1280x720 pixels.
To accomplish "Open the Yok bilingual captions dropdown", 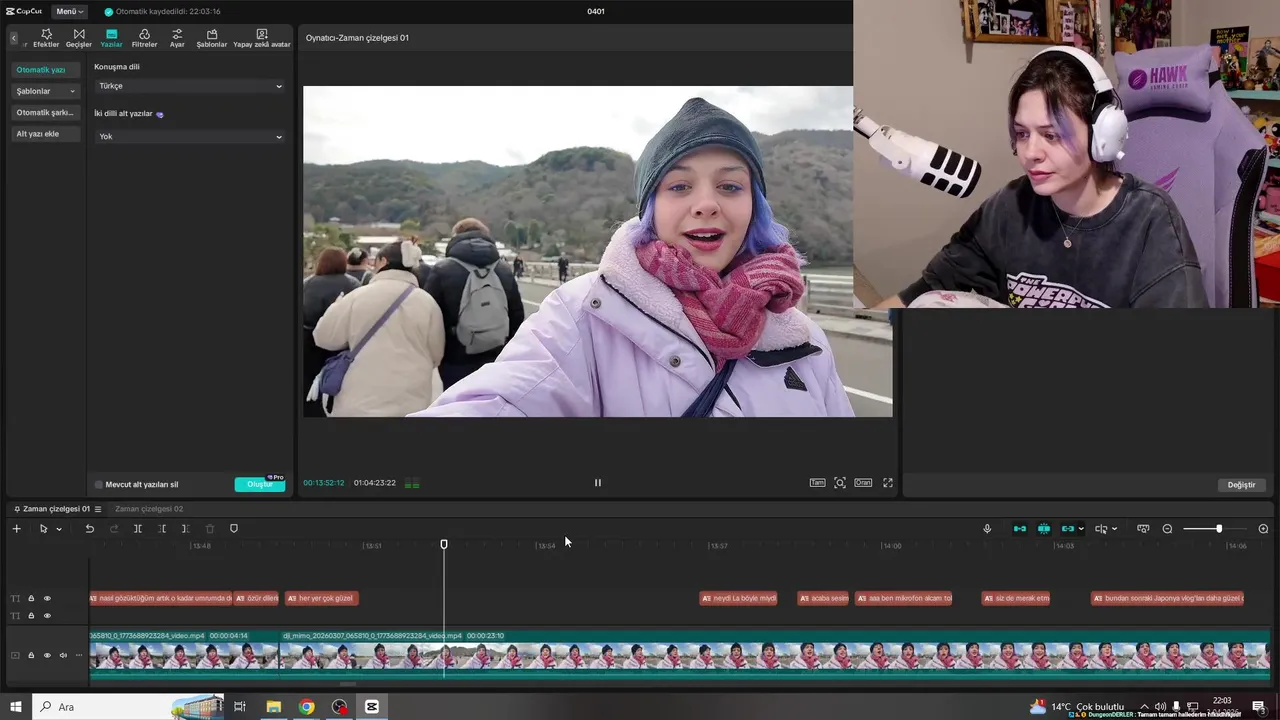I will coord(189,136).
